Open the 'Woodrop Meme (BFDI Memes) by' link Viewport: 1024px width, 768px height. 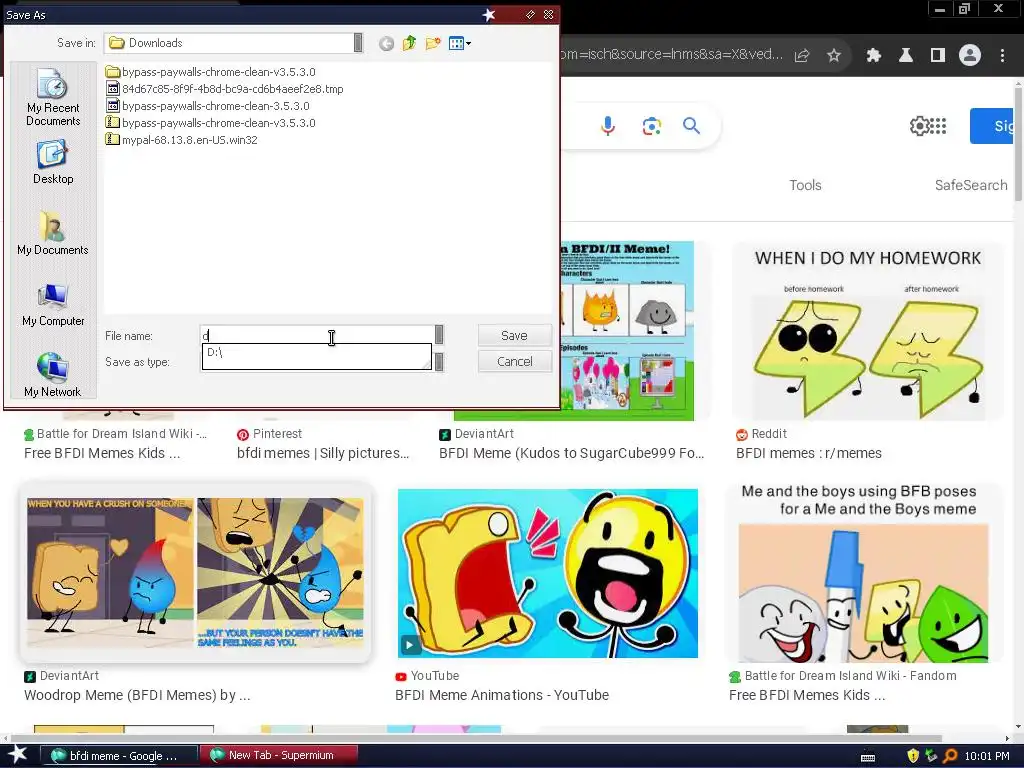pos(137,696)
